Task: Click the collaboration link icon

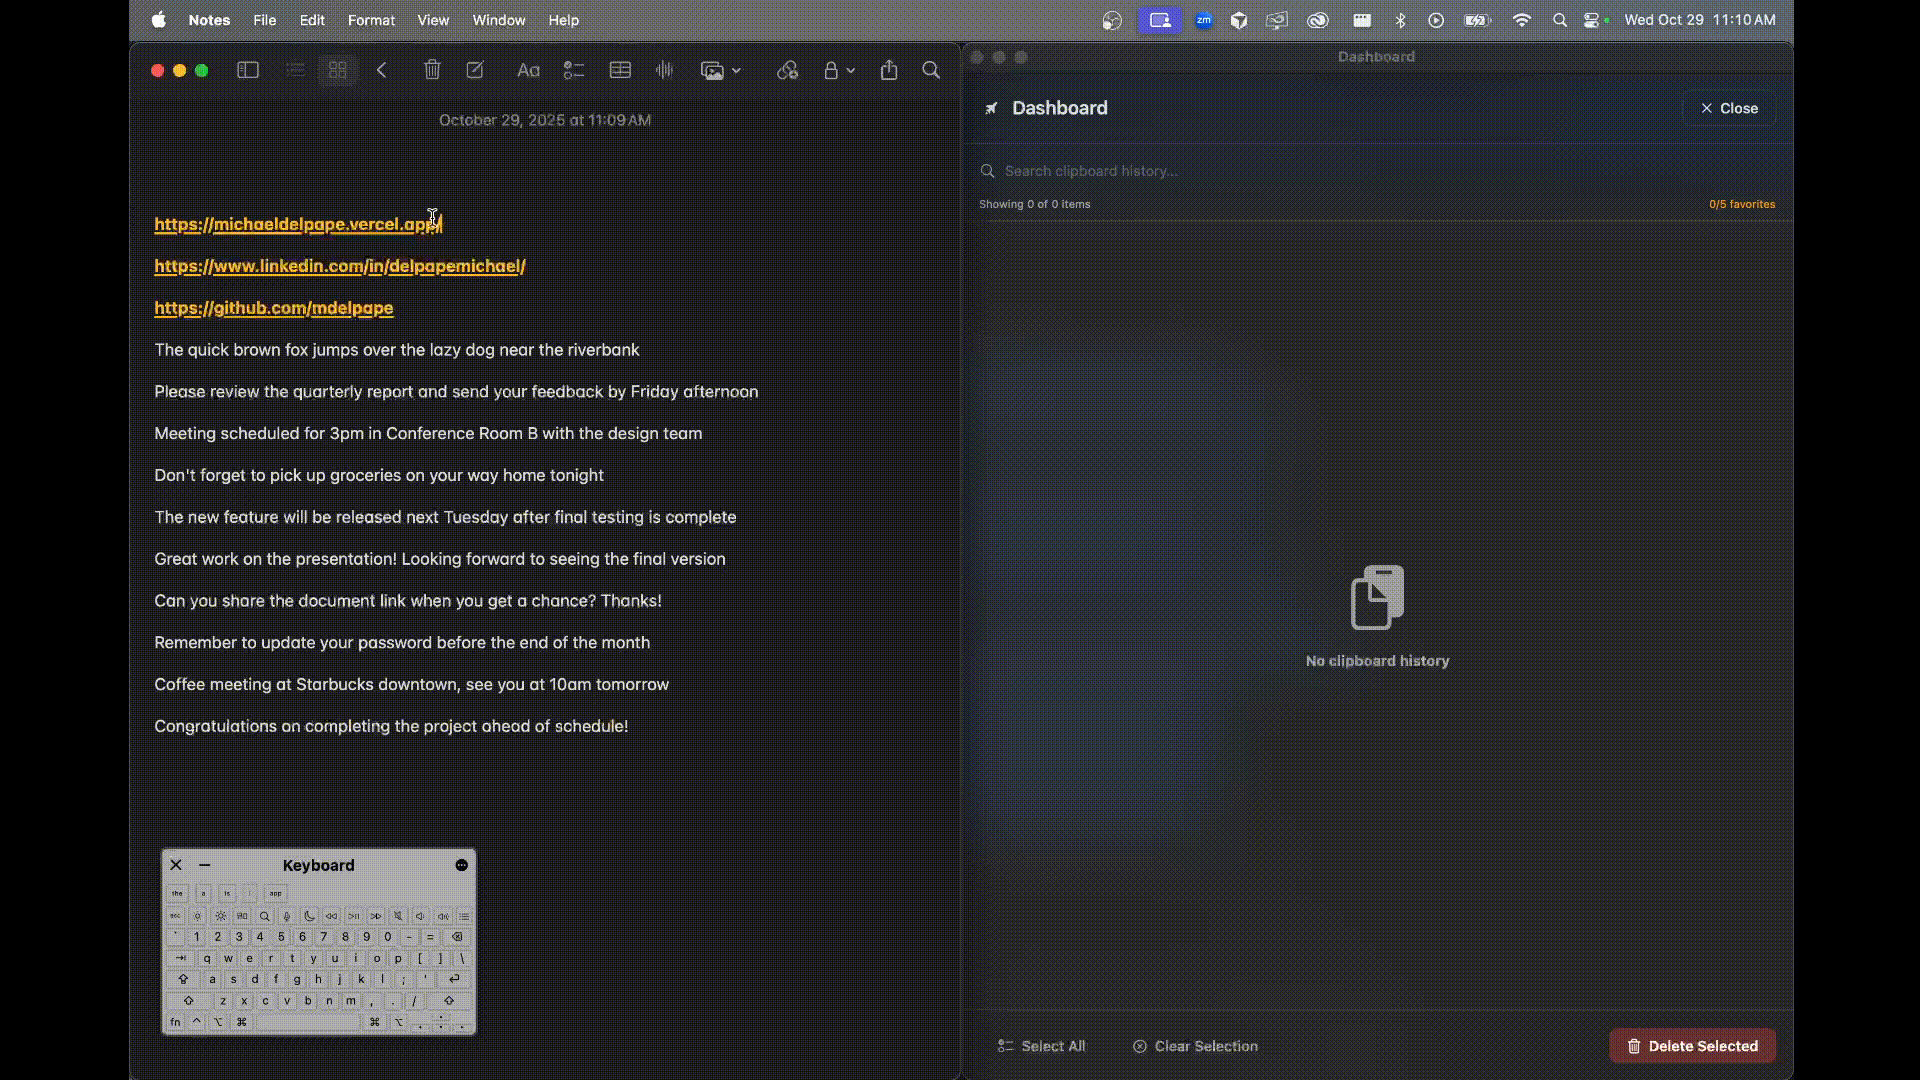Action: pyautogui.click(x=787, y=70)
